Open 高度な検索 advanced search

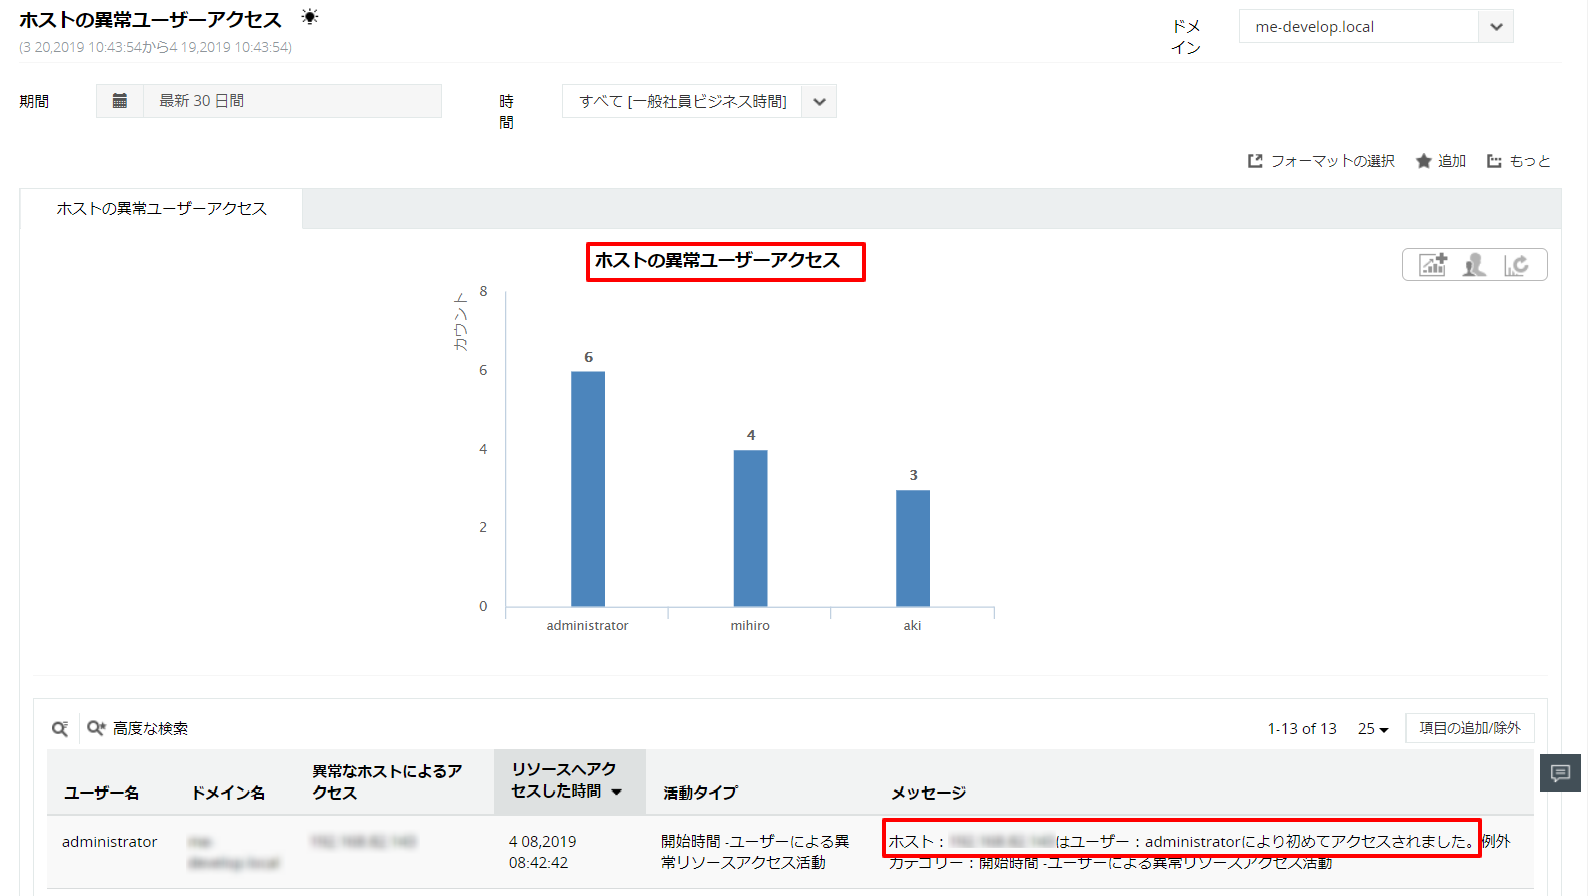pos(138,729)
